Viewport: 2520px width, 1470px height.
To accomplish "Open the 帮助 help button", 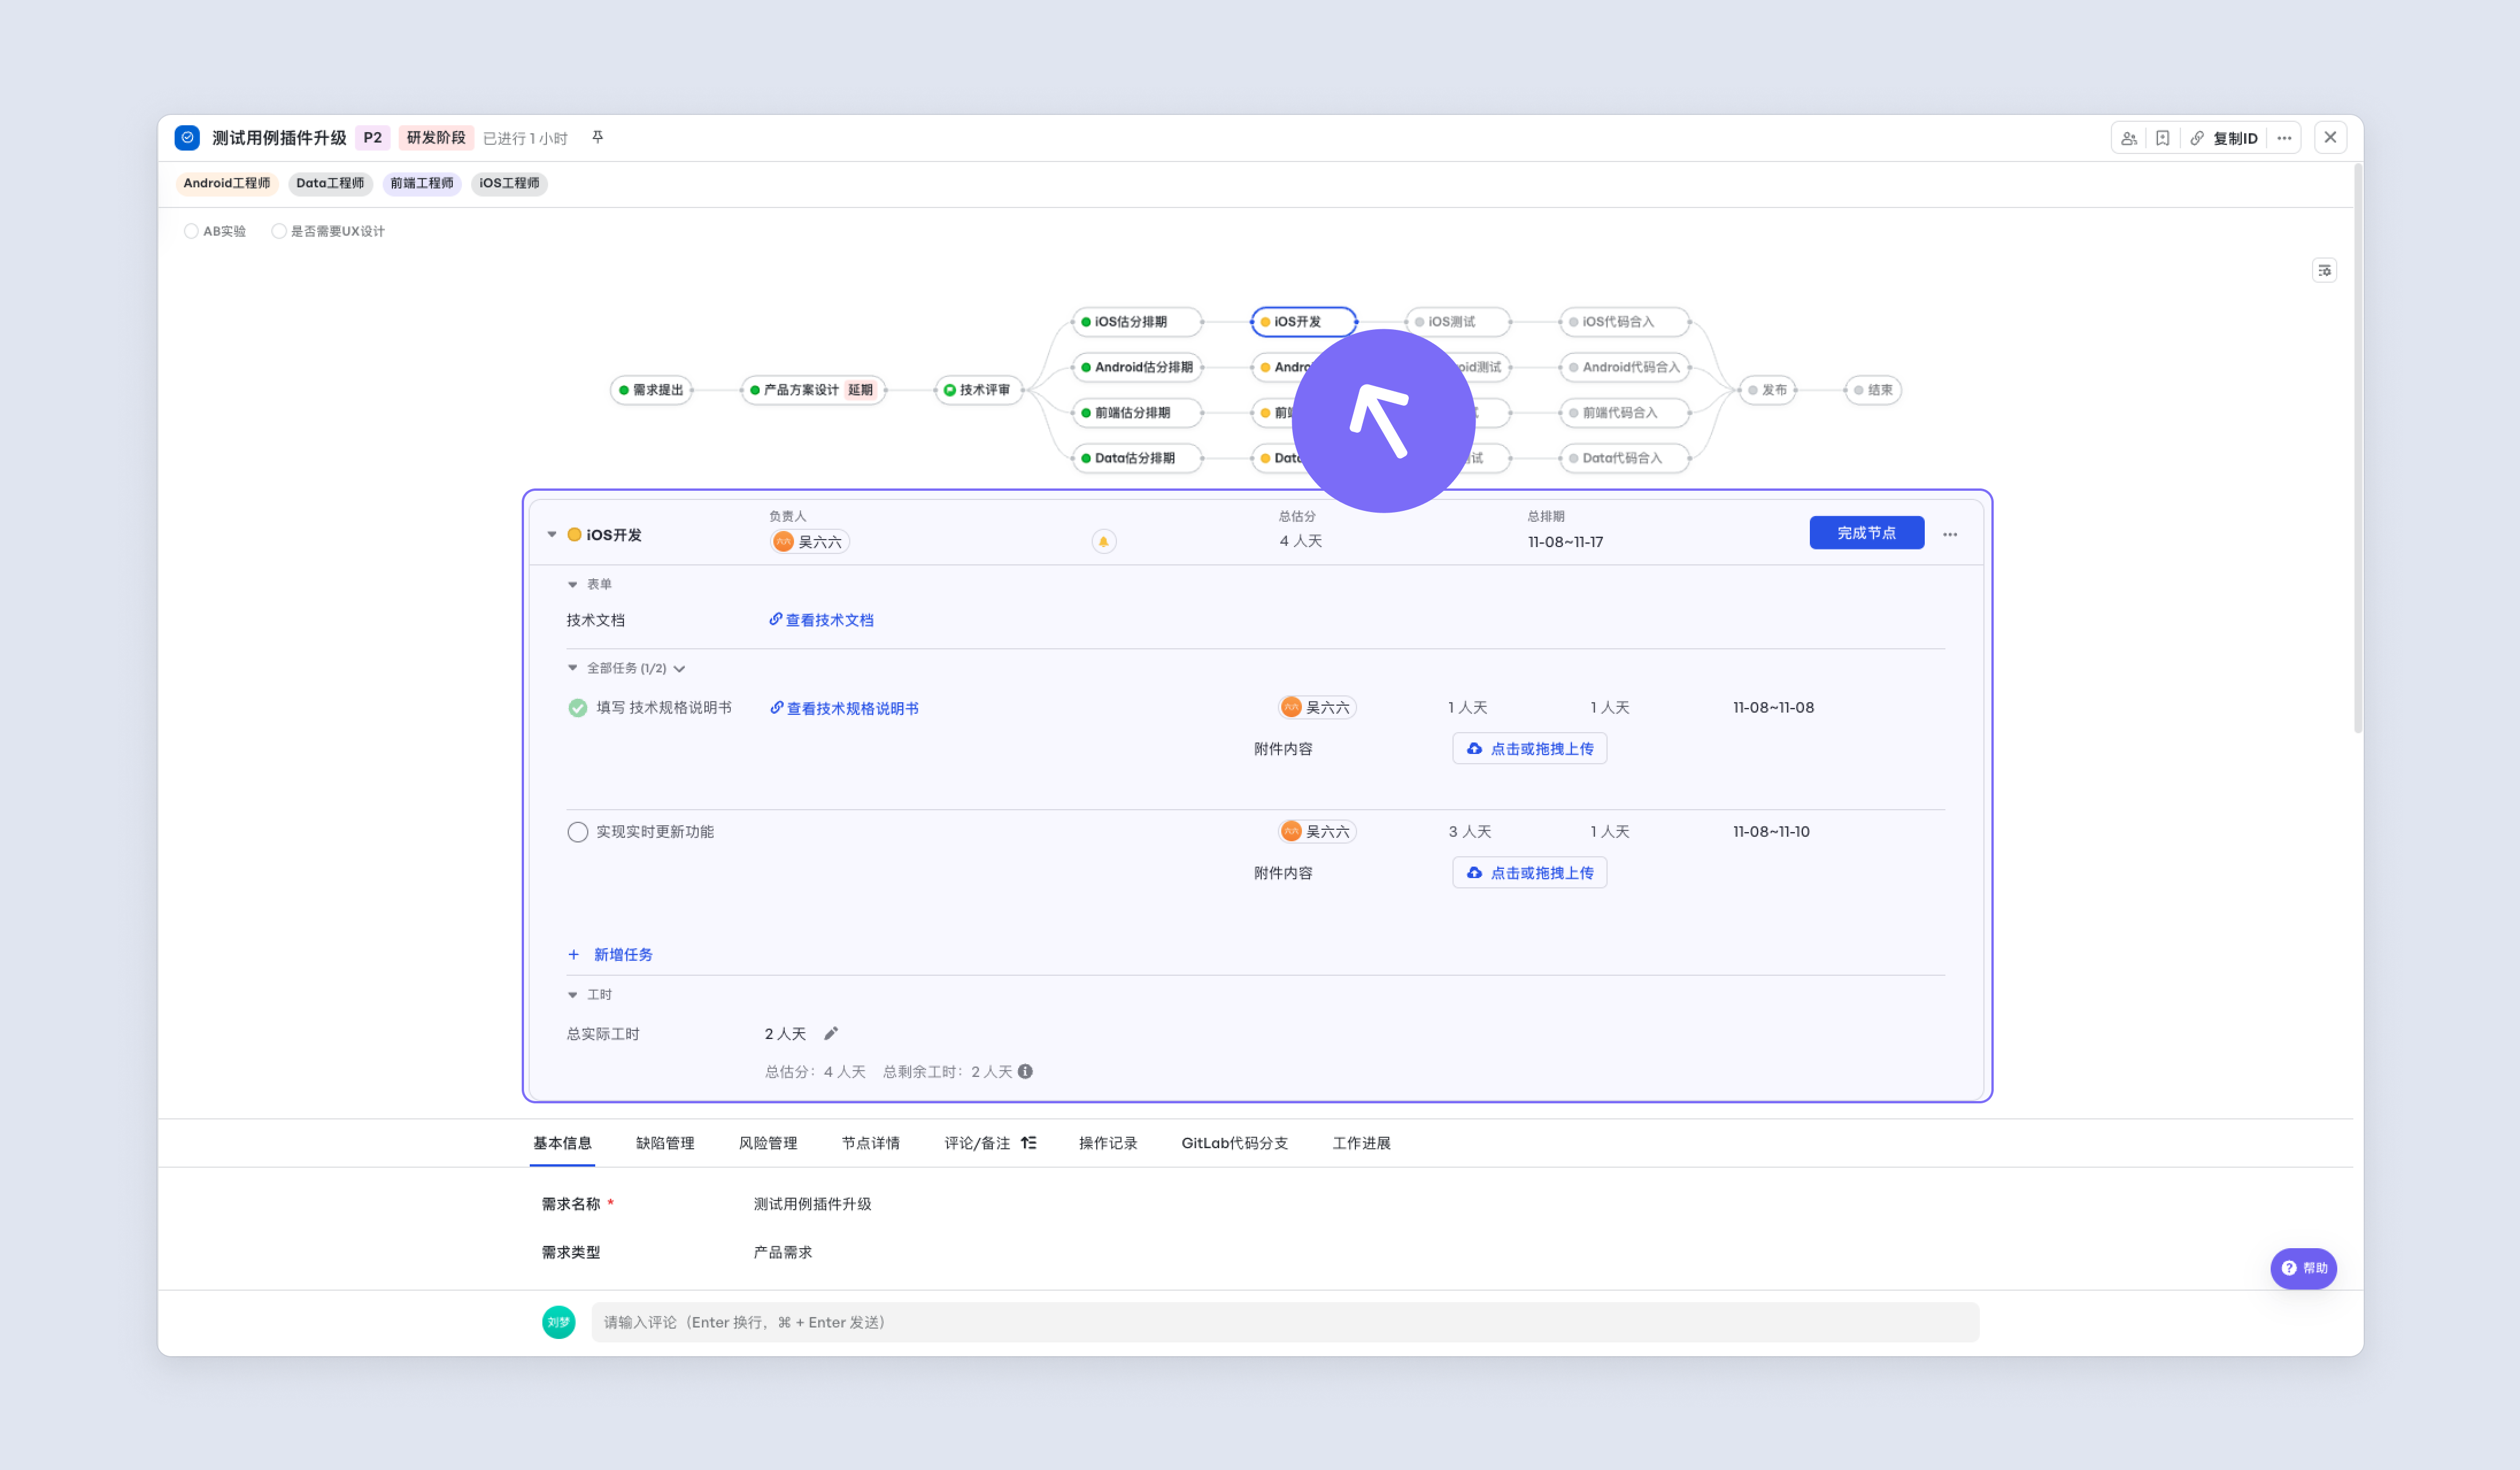I will point(2303,1268).
